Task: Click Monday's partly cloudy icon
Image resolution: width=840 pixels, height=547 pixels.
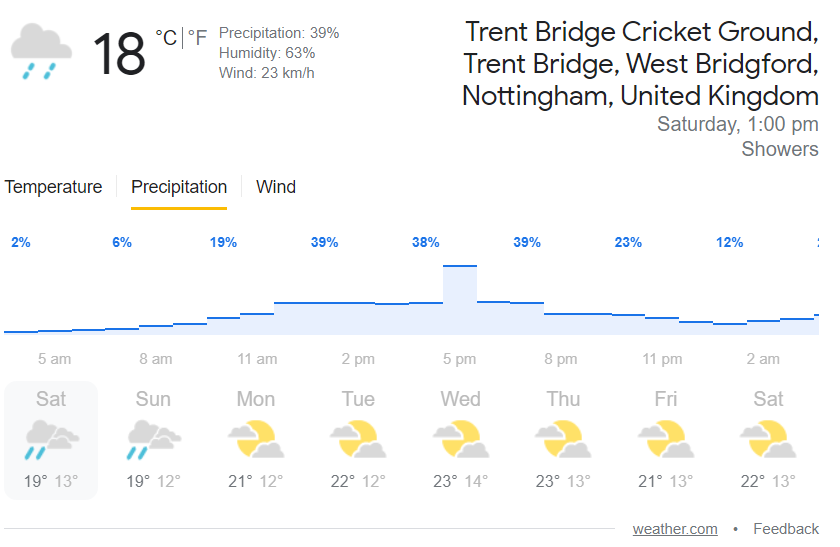Action: 256,440
